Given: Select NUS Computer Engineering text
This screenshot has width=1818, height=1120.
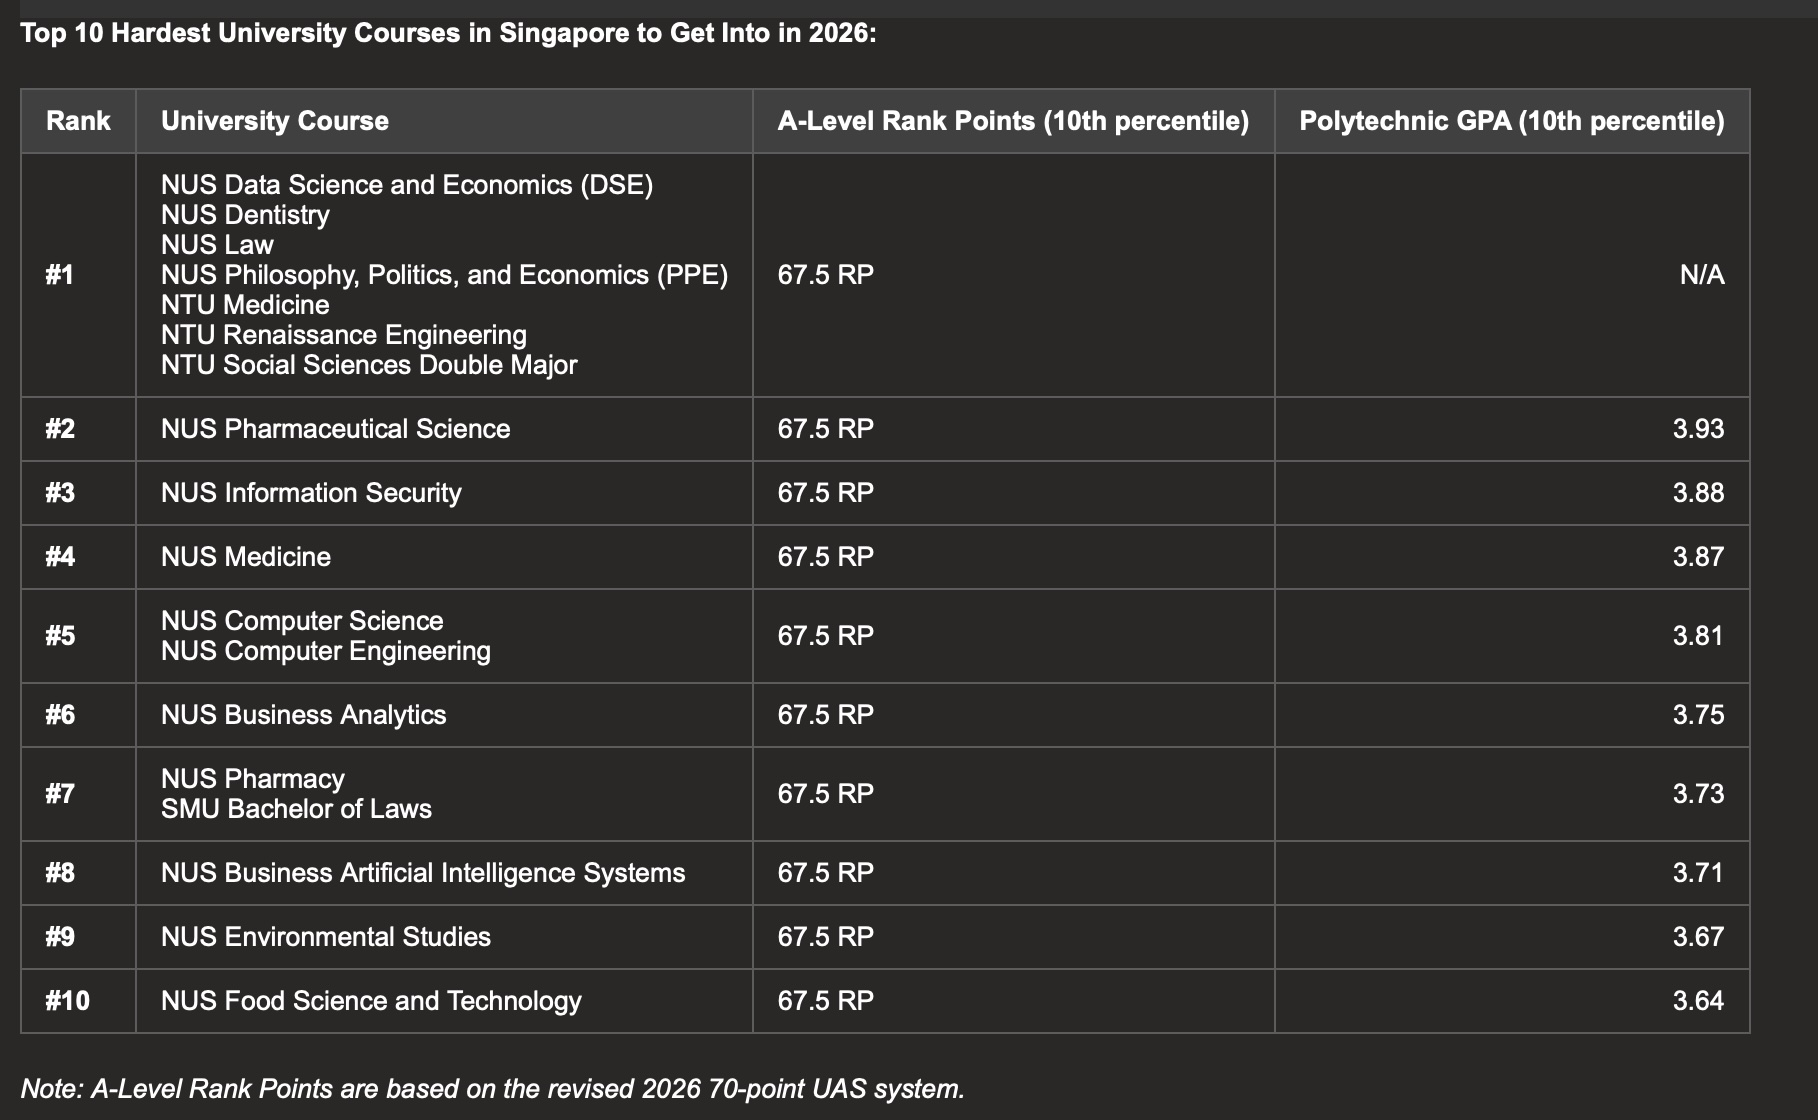Looking at the screenshot, I should click(326, 651).
